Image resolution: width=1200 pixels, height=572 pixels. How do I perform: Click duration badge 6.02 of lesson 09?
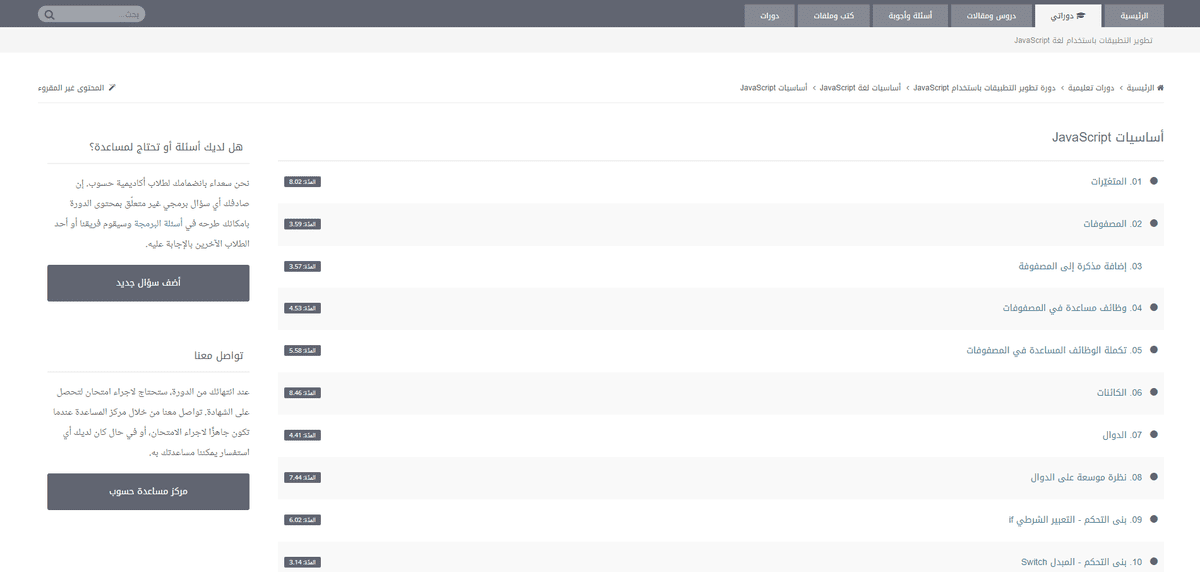pyautogui.click(x=302, y=519)
